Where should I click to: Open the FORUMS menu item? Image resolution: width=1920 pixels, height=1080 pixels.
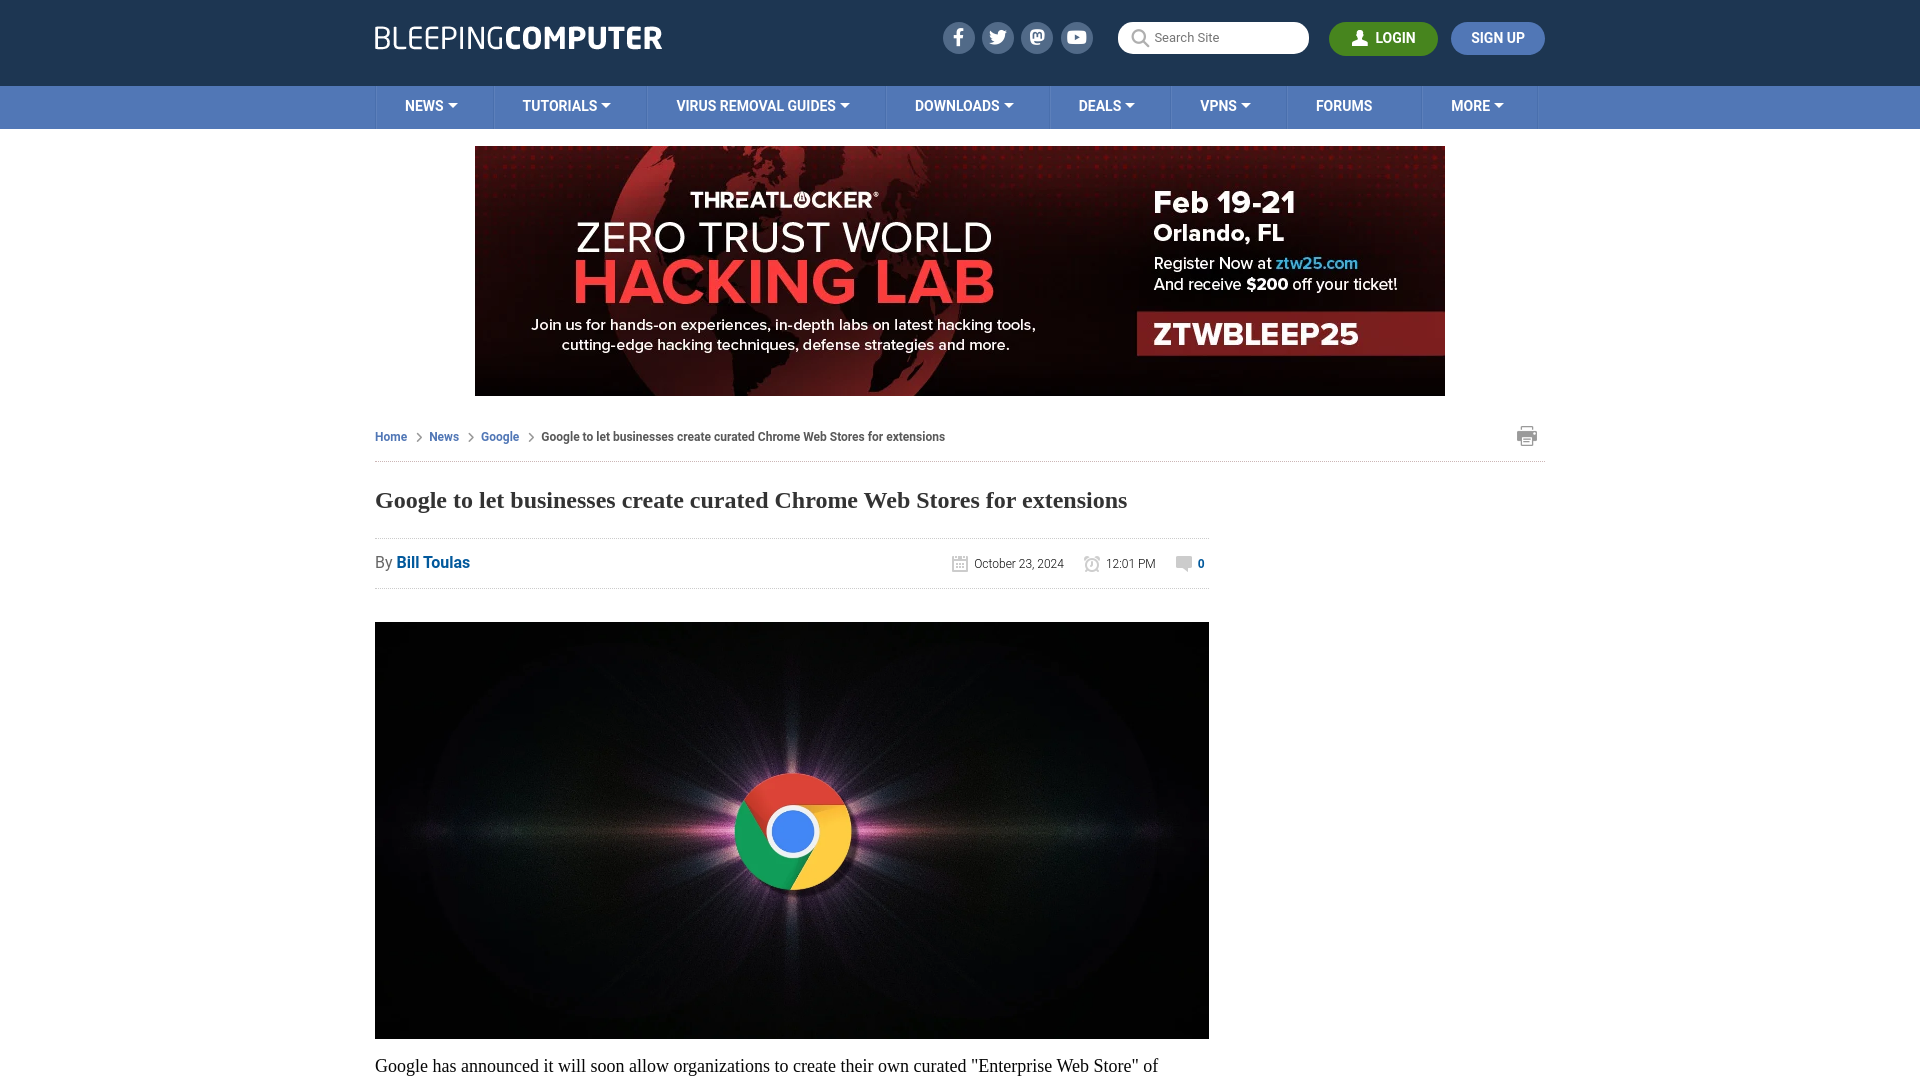(1344, 105)
